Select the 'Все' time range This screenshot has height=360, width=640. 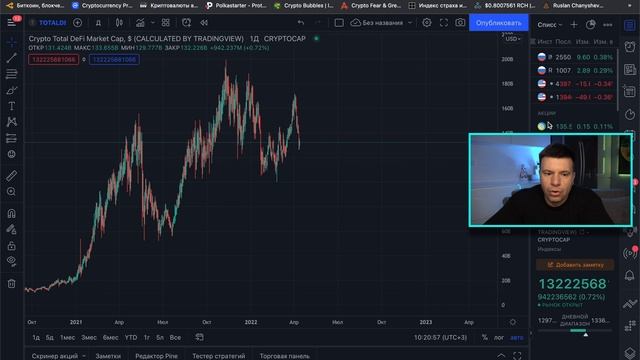(175, 338)
